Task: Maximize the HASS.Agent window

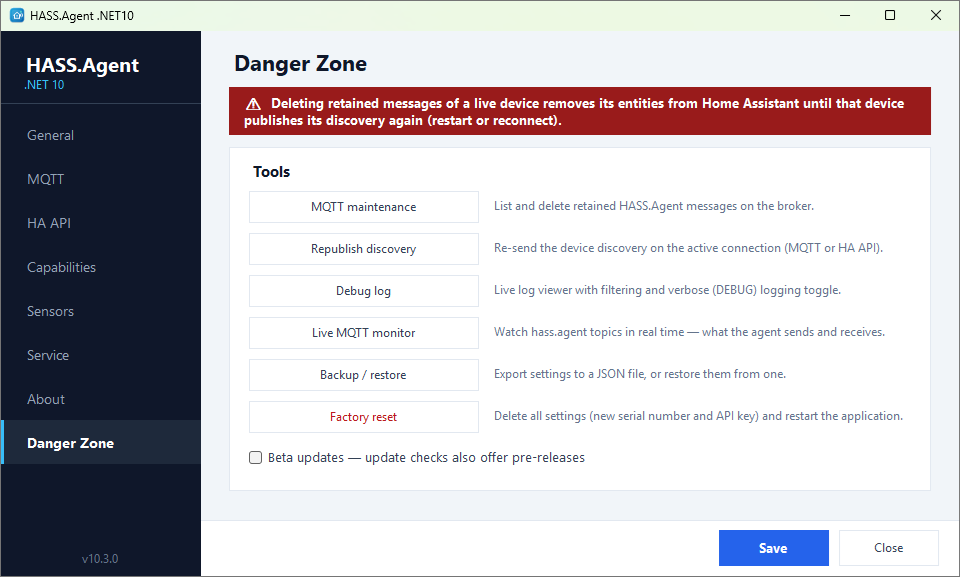Action: click(890, 15)
